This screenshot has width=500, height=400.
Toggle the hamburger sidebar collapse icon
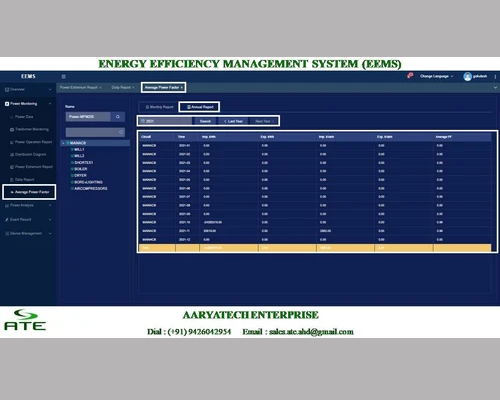(x=63, y=77)
